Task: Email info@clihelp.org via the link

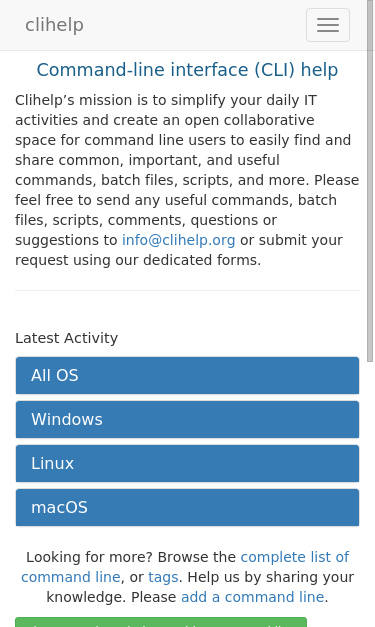Action: click(x=178, y=240)
